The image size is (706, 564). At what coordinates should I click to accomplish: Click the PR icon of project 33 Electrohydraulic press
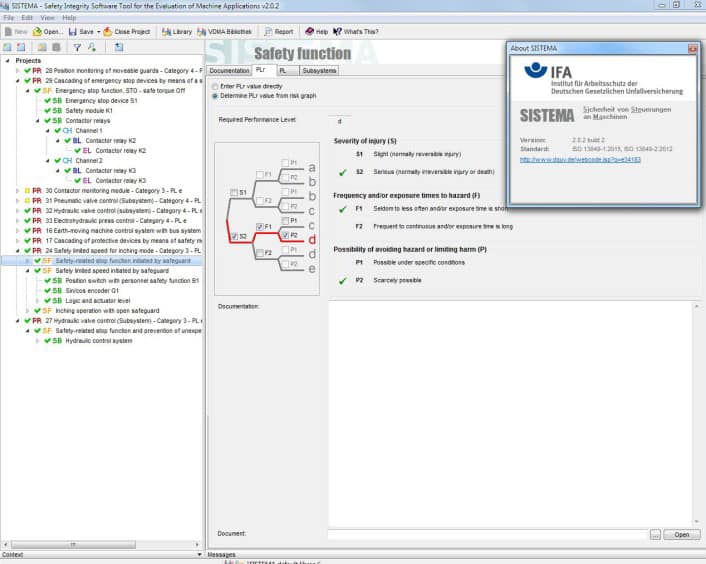(x=37, y=221)
